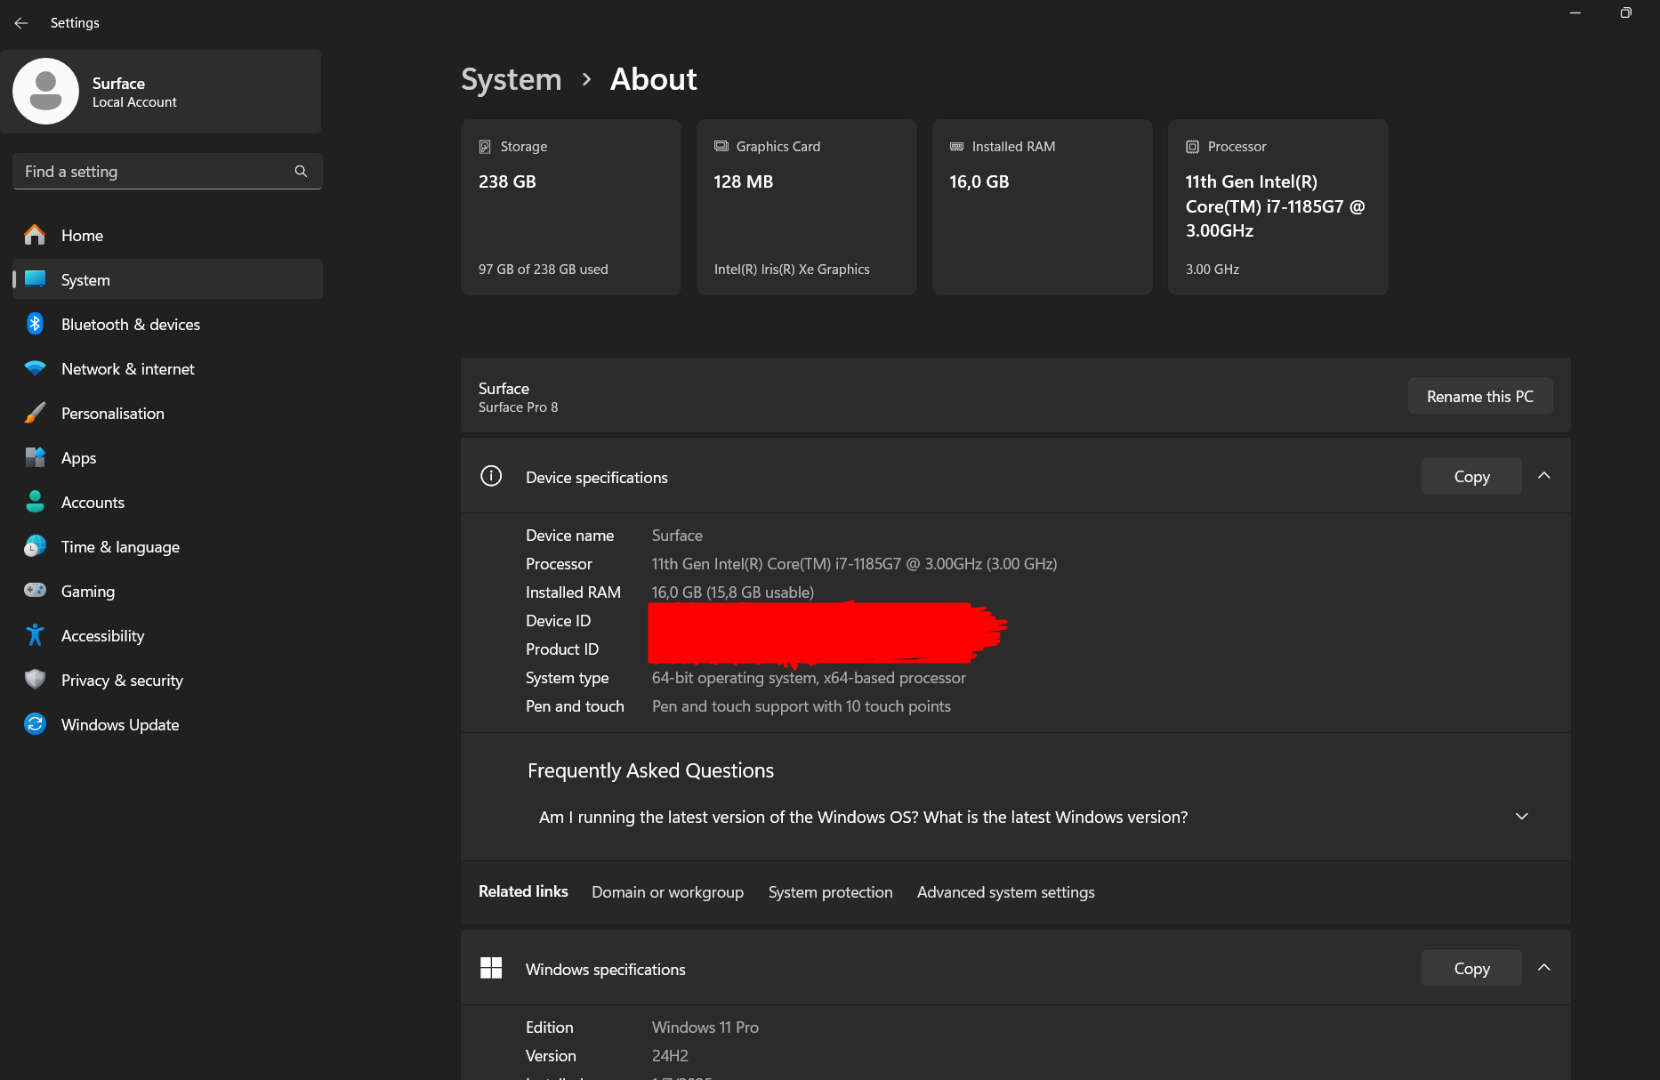Viewport: 1660px width, 1080px height.
Task: Open System protection link
Action: 830,892
